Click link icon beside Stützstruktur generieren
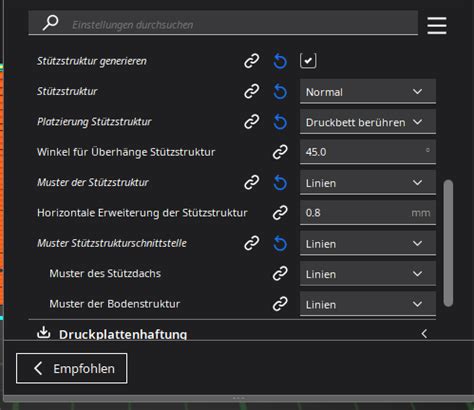Image resolution: width=474 pixels, height=410 pixels. 252,61
